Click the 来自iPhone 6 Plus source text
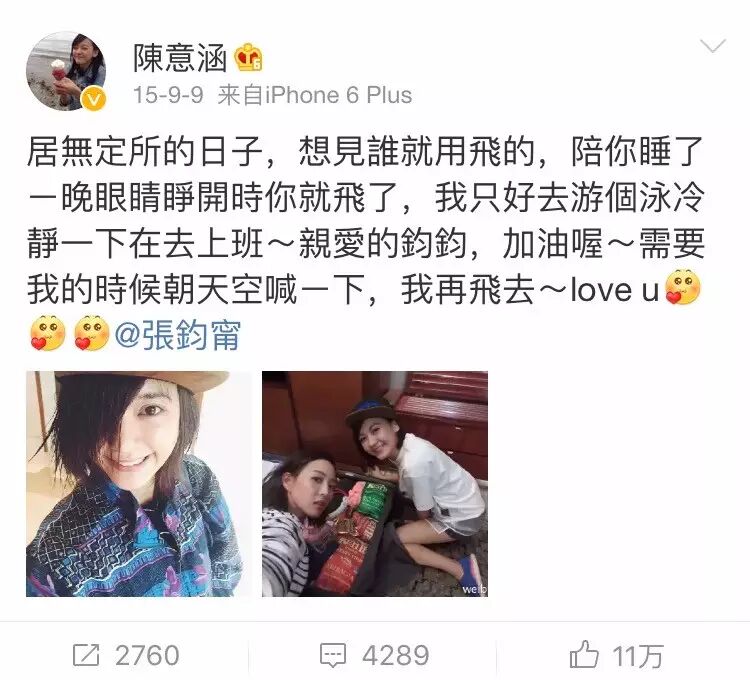The width and height of the screenshot is (750, 680). pos(315,95)
